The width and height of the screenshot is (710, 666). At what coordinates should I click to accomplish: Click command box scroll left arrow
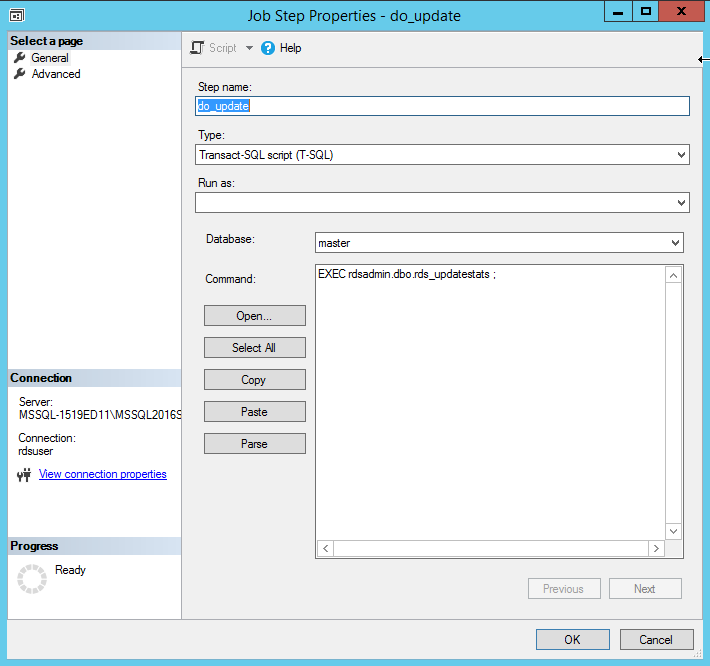326,549
